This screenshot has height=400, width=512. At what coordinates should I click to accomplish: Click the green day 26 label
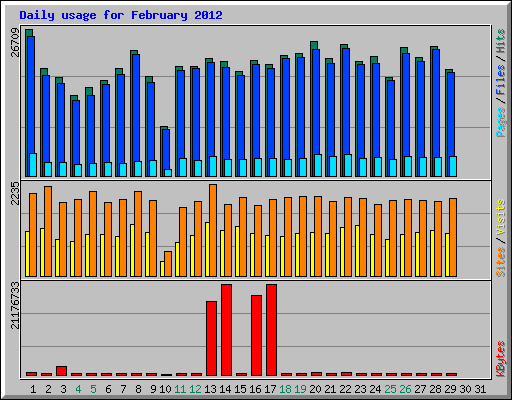[x=405, y=389]
